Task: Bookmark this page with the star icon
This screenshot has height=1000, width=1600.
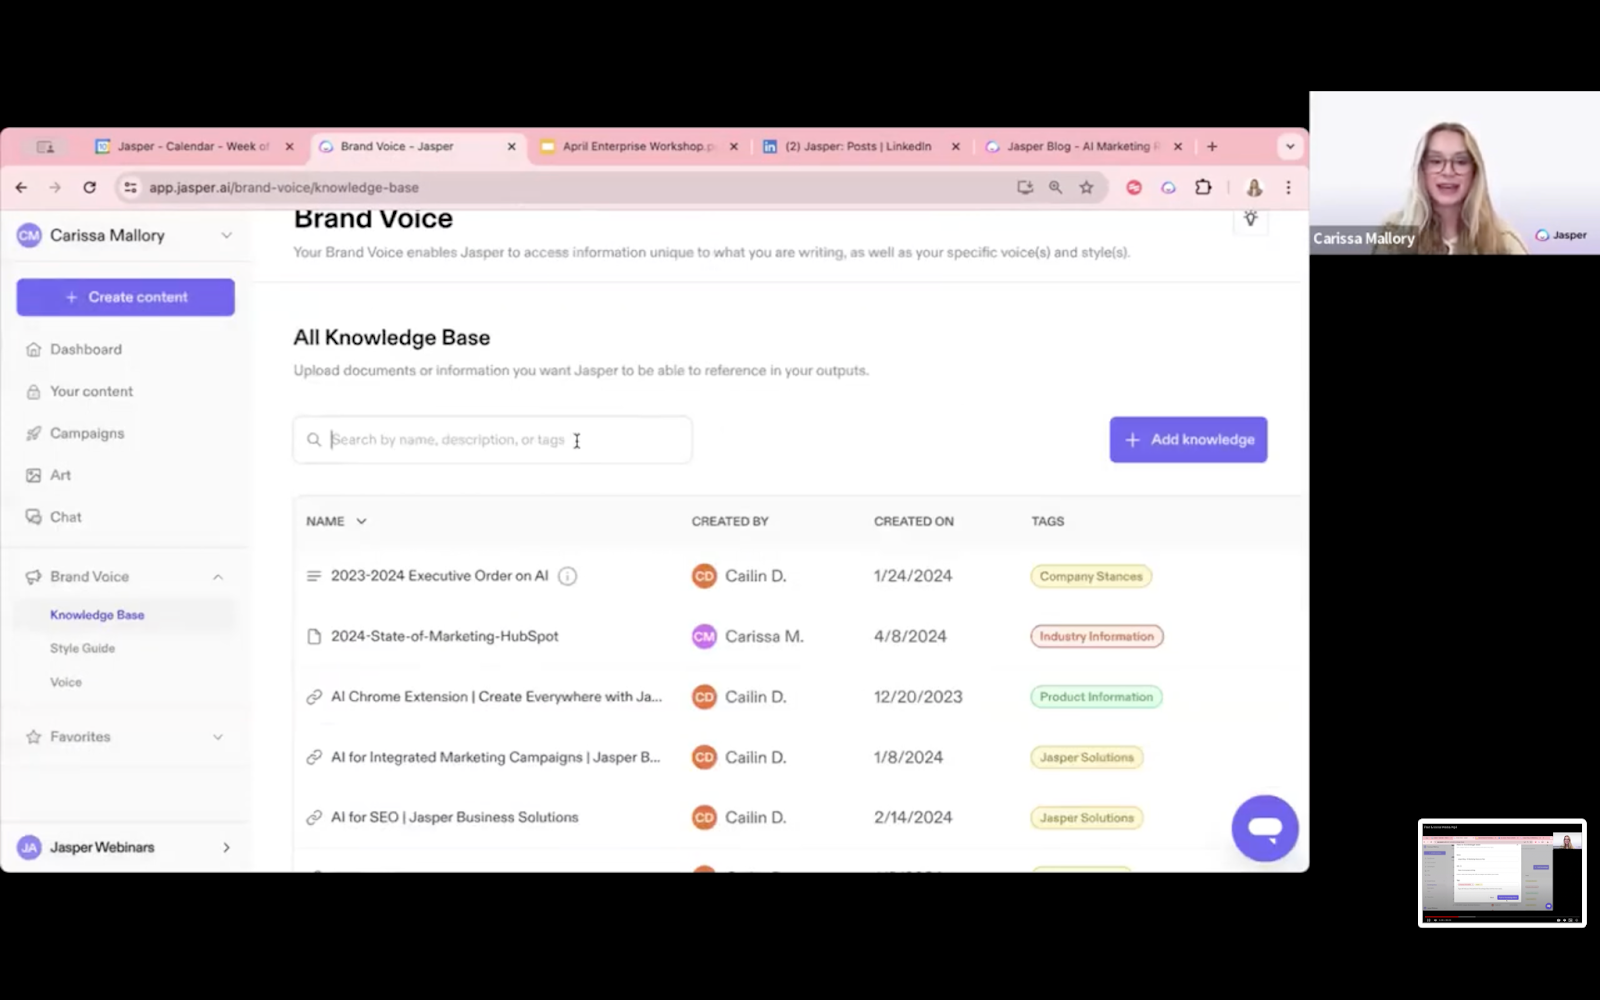Action: coord(1086,187)
